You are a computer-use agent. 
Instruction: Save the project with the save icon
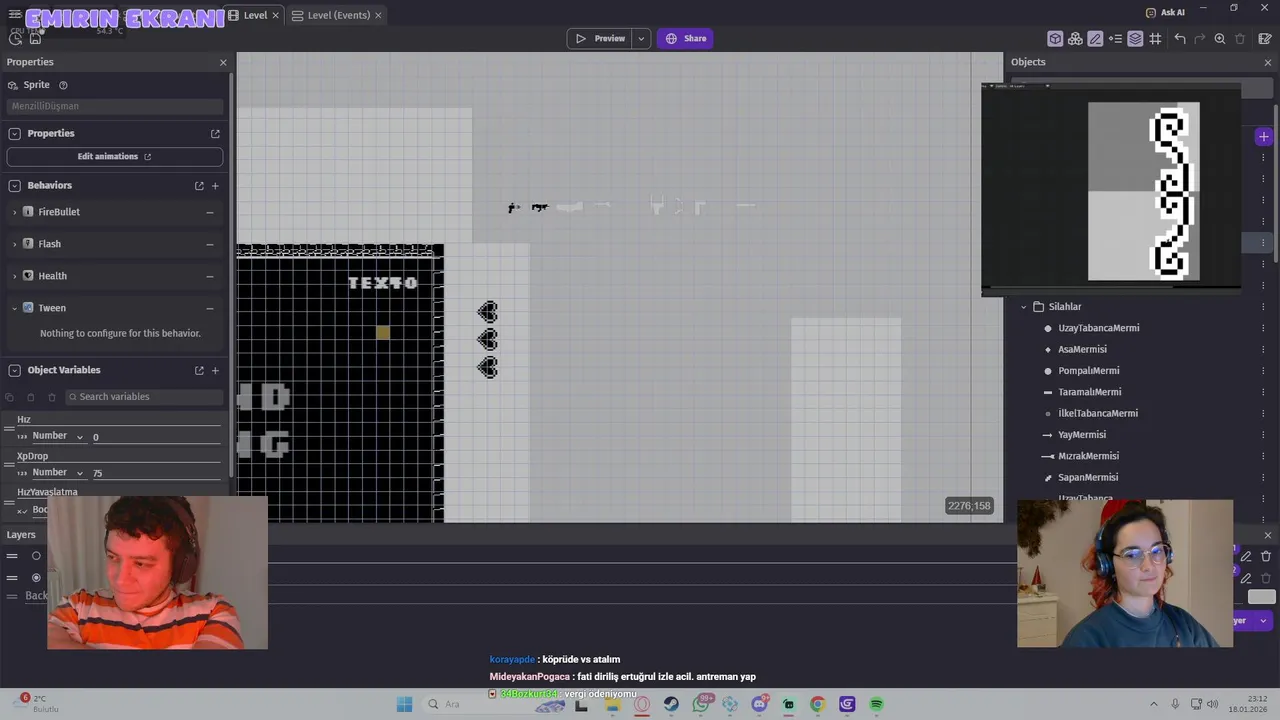[35, 38]
